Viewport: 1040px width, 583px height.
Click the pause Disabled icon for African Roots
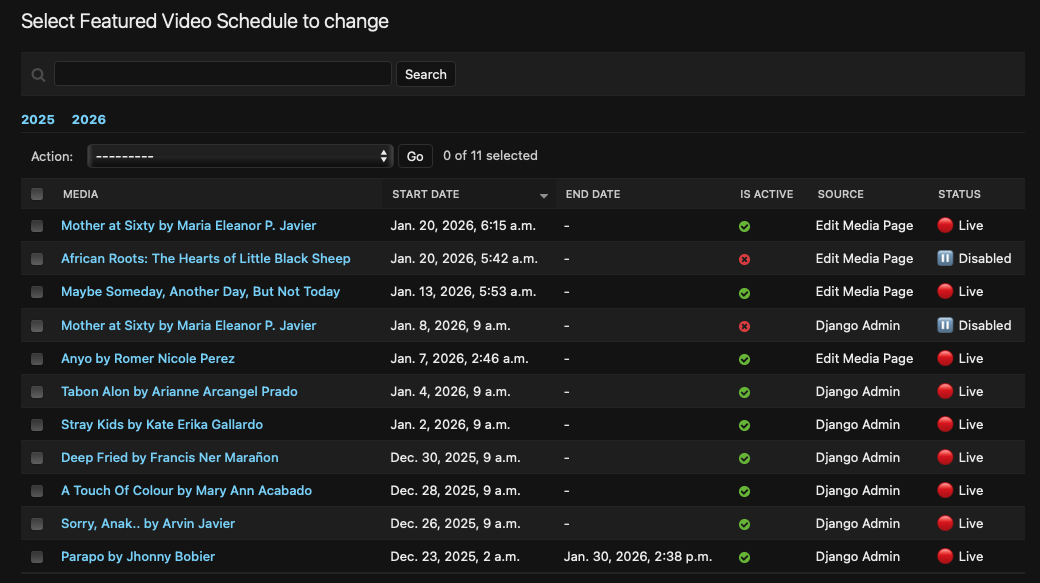tap(945, 258)
